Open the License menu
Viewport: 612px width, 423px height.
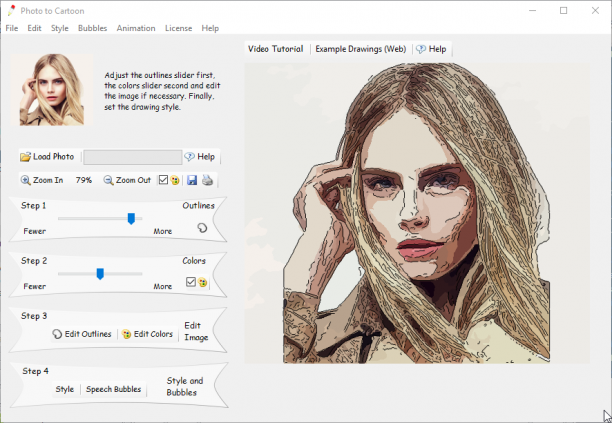[178, 28]
